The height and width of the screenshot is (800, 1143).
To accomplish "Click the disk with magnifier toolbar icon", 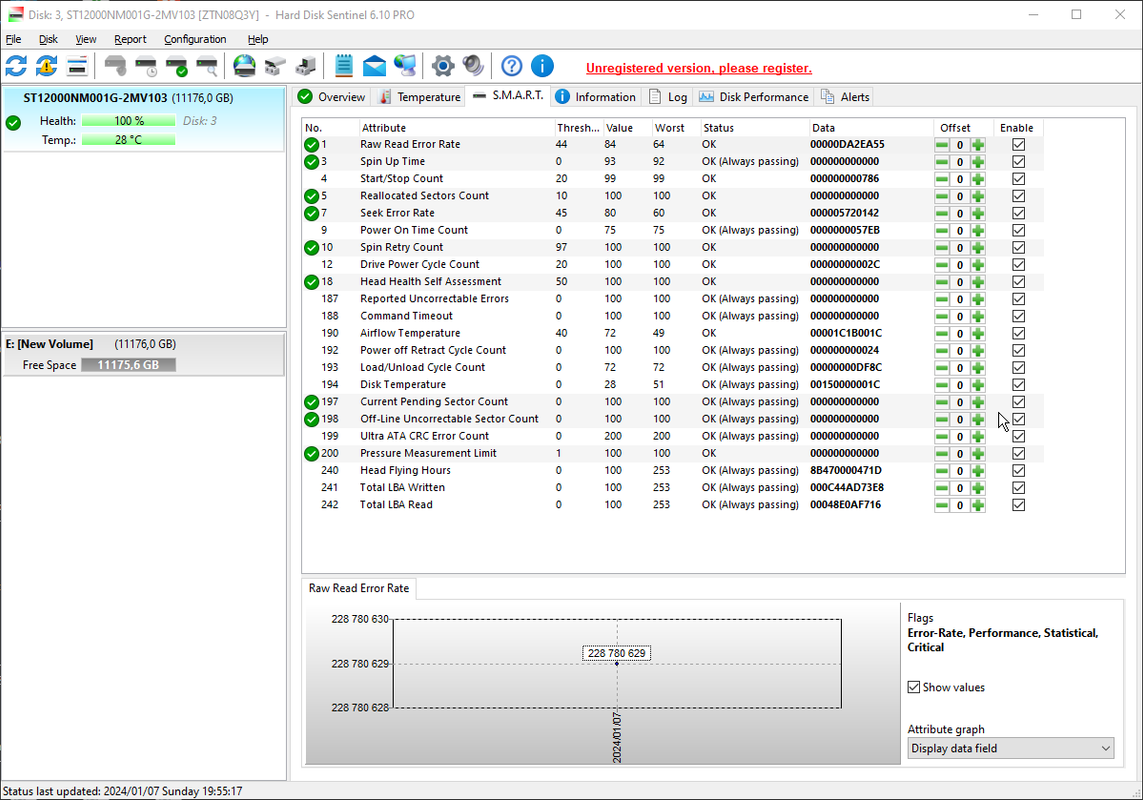I will 207,66.
